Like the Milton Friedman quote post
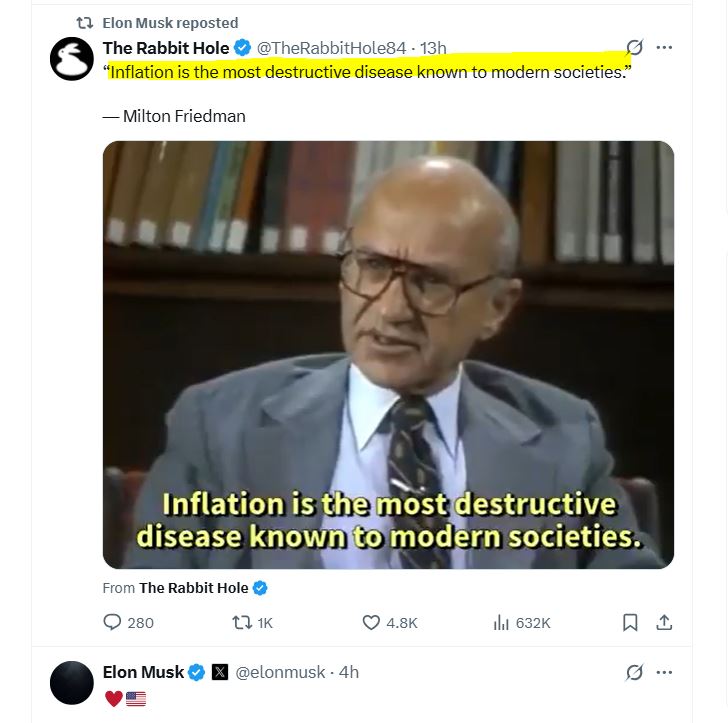 [371, 622]
